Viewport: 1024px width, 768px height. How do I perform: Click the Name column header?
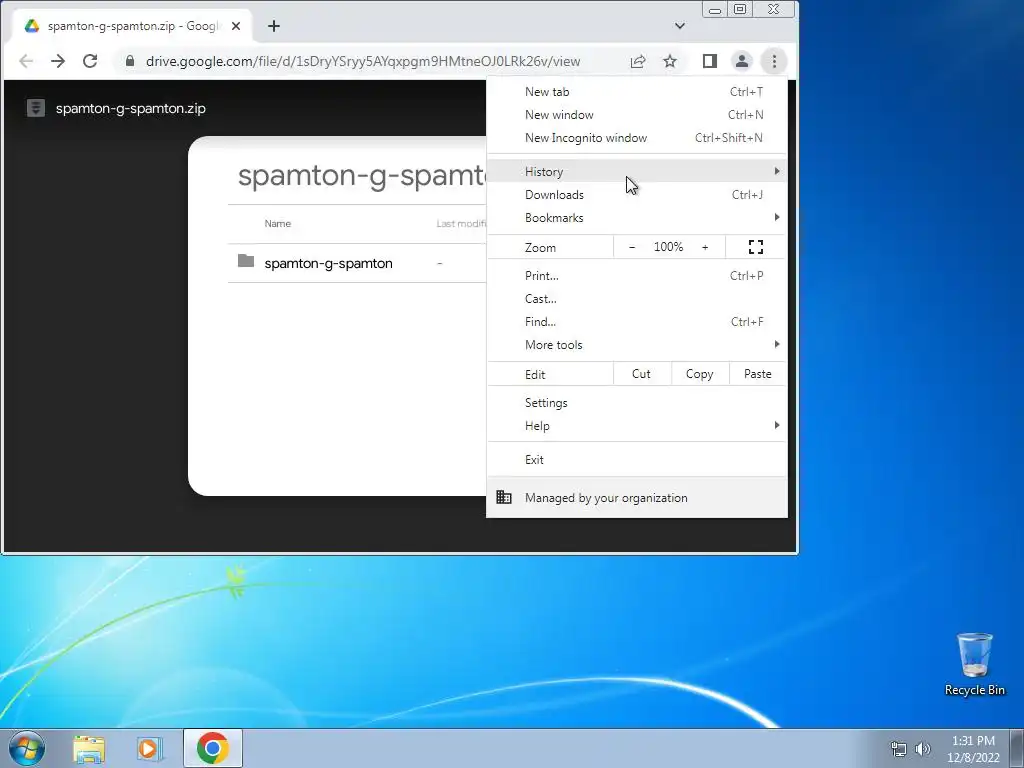tap(278, 223)
